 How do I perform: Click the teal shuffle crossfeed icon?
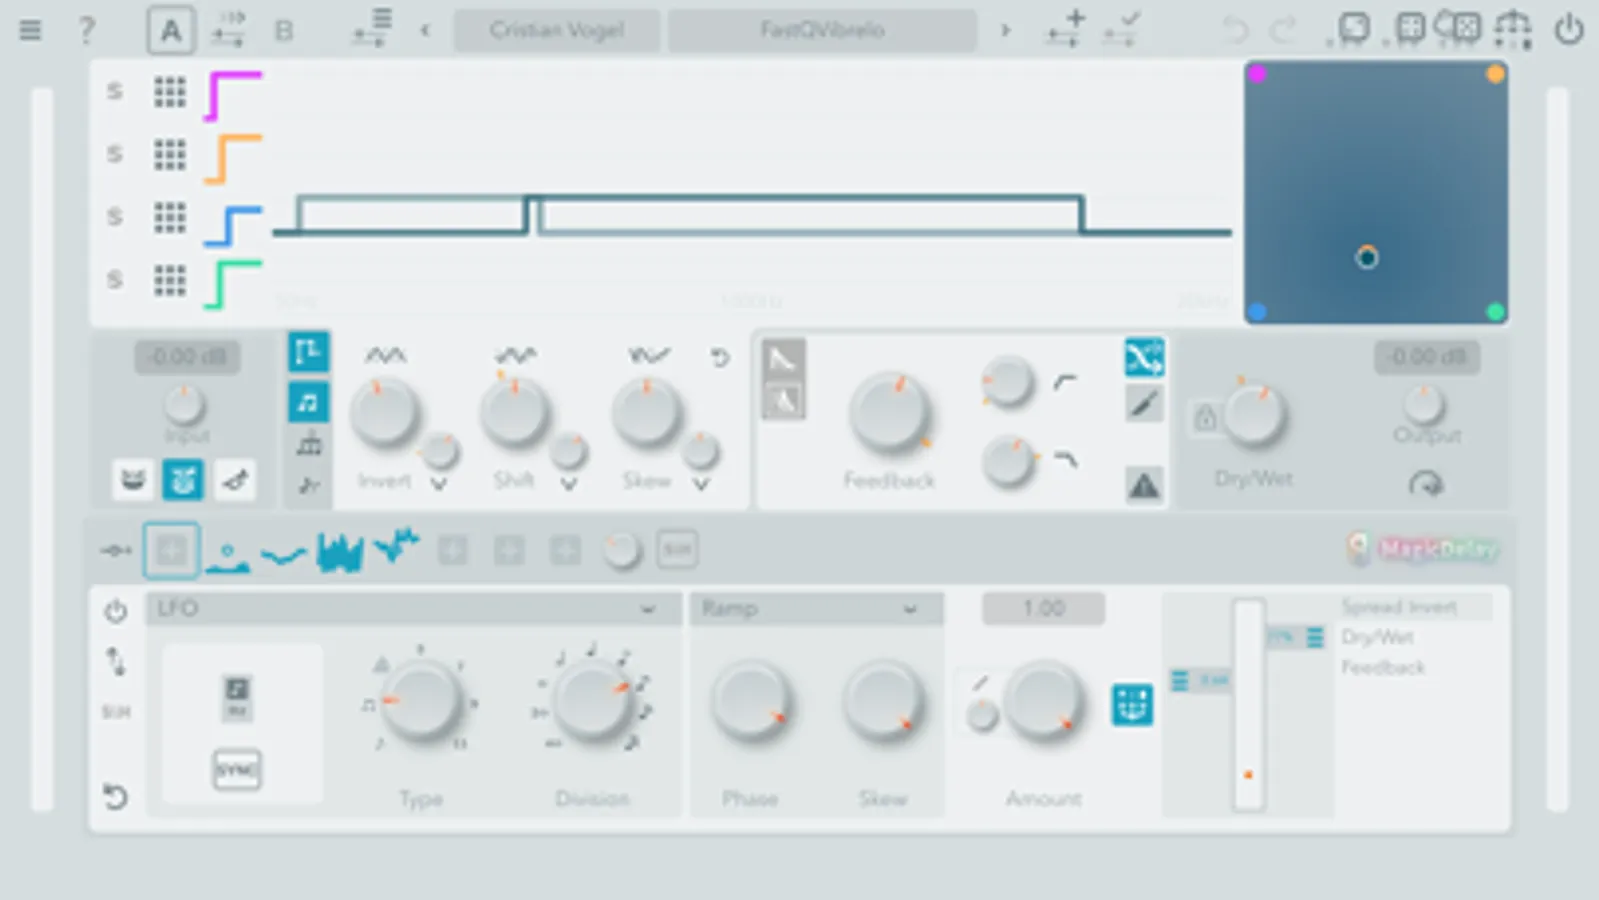[x=1144, y=357]
